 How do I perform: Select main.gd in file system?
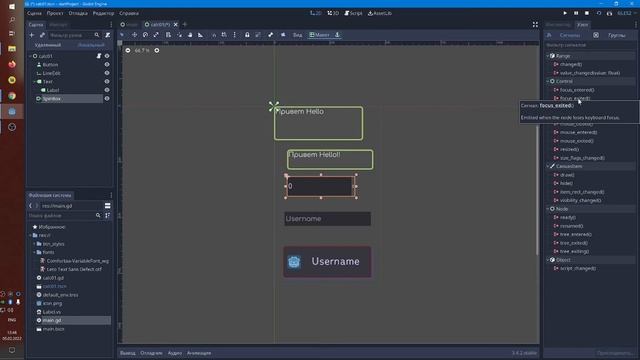click(x=52, y=320)
